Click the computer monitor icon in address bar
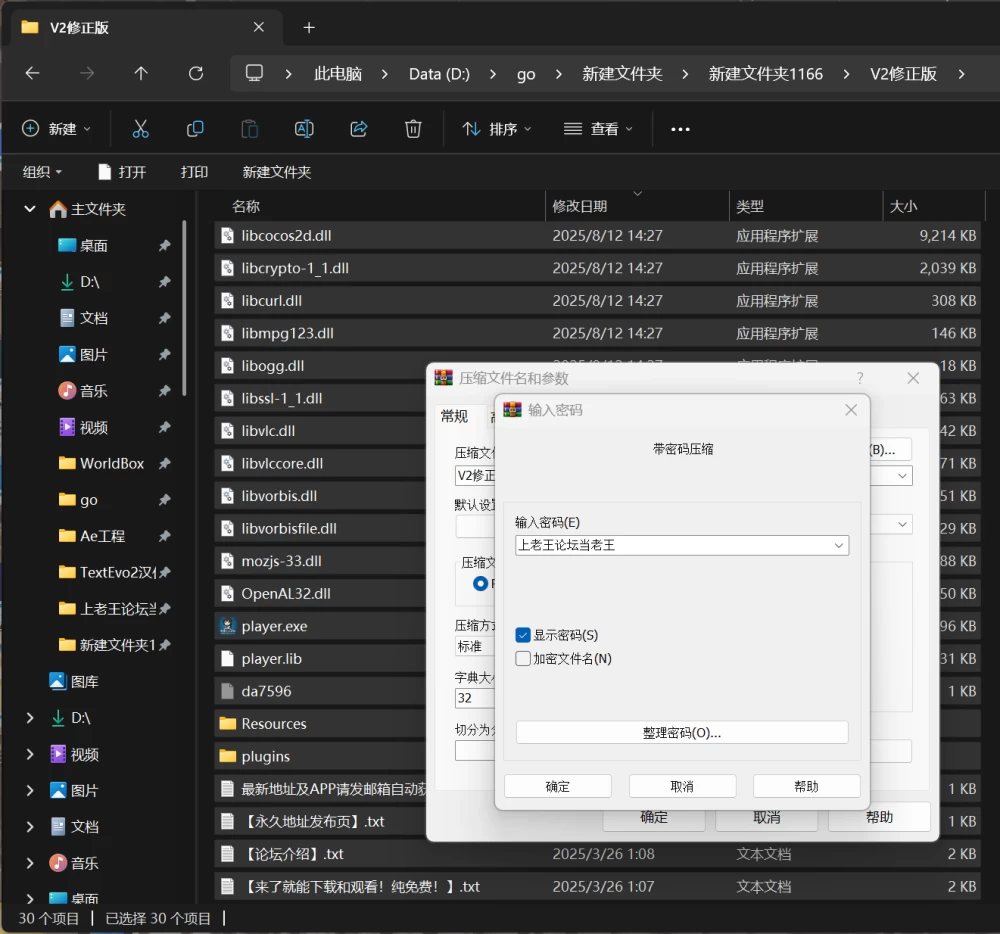The width and height of the screenshot is (1000, 934). (254, 73)
